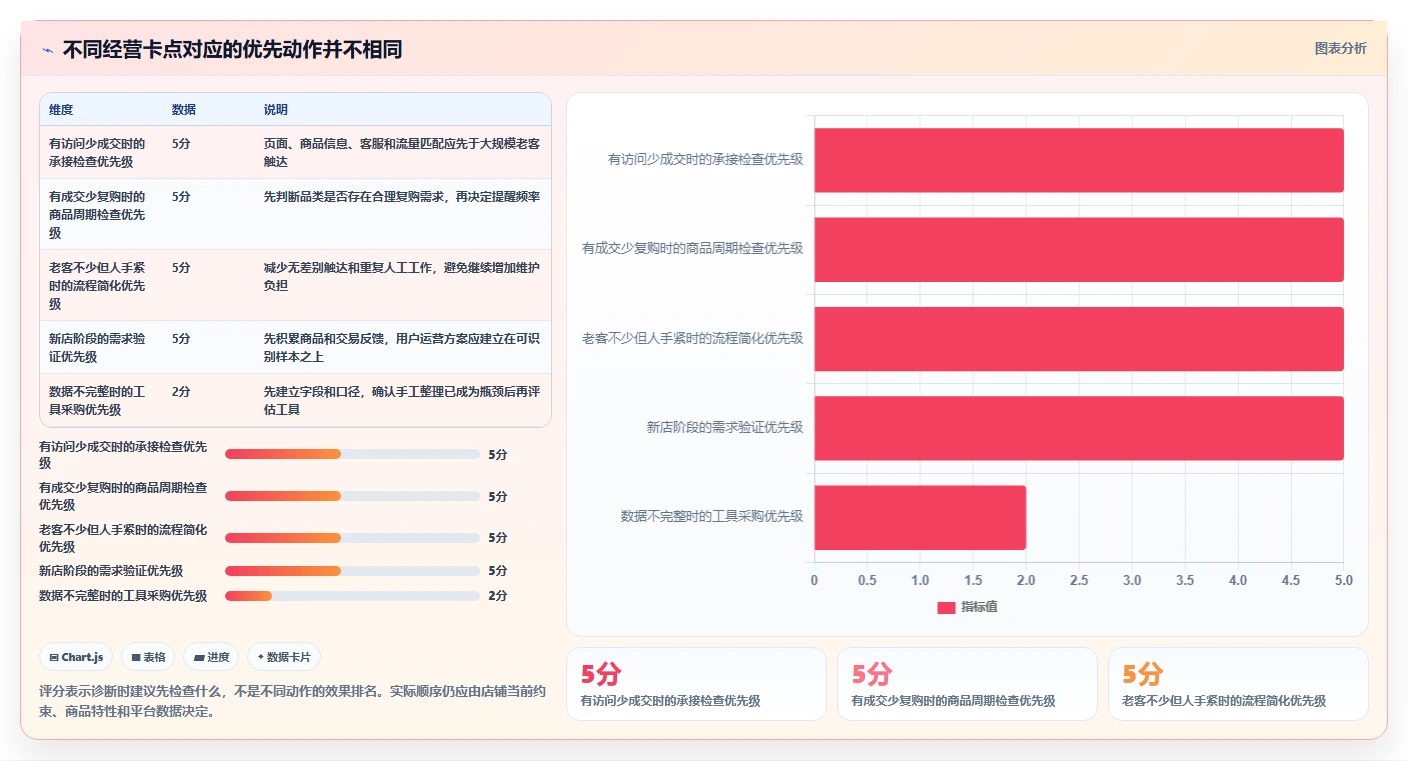The height and width of the screenshot is (761, 1408).
Task: Click the 图表分析 label
Action: coord(1340,48)
